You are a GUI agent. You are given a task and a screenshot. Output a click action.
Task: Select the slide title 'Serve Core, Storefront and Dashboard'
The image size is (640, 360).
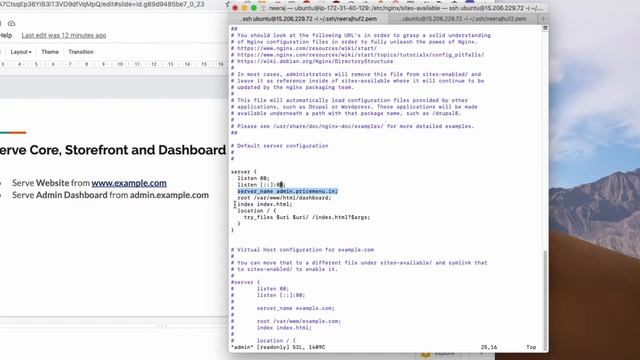(x=113, y=150)
